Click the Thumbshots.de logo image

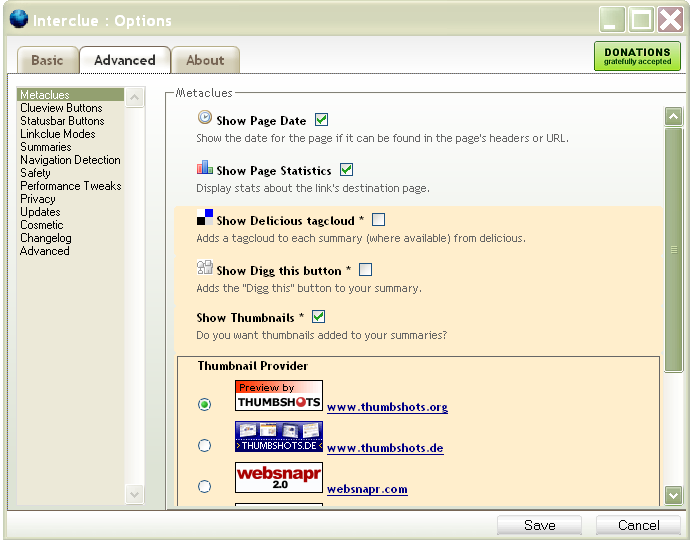point(279,436)
